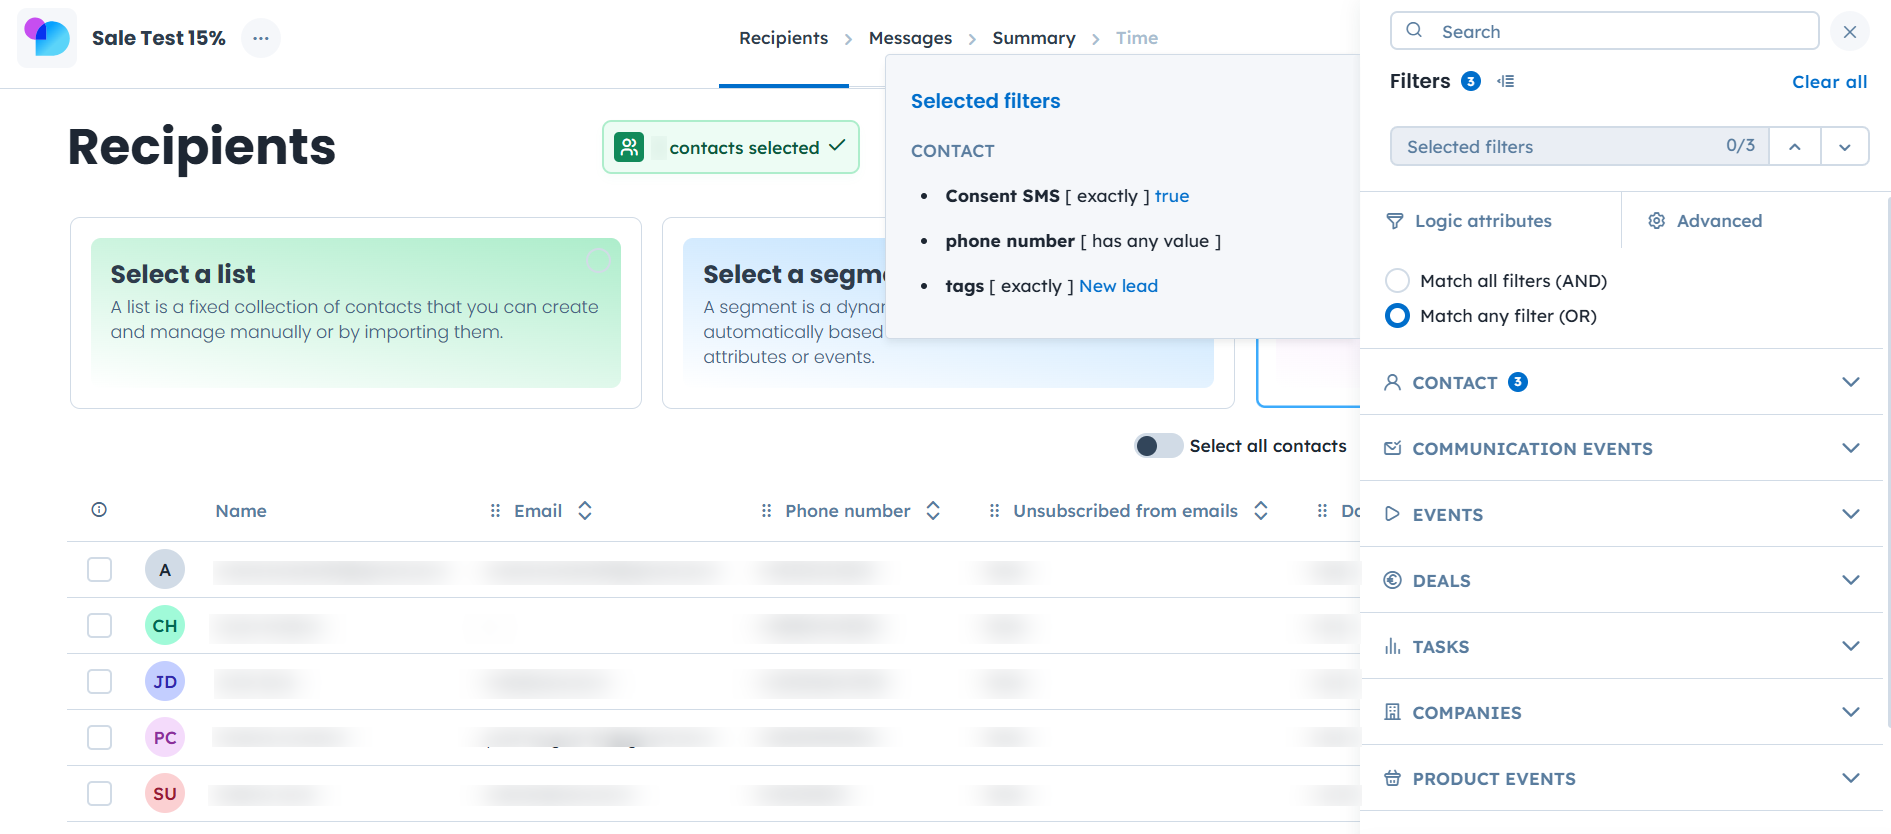Click the Product Events basket icon
This screenshot has height=834, width=1891.
[x=1392, y=778]
